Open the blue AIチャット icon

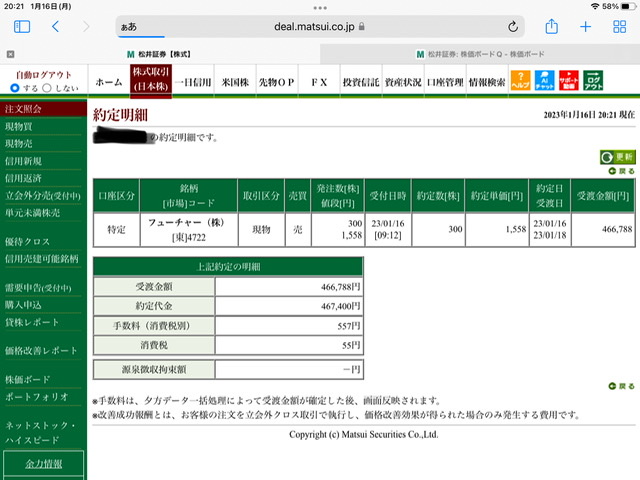[x=544, y=80]
